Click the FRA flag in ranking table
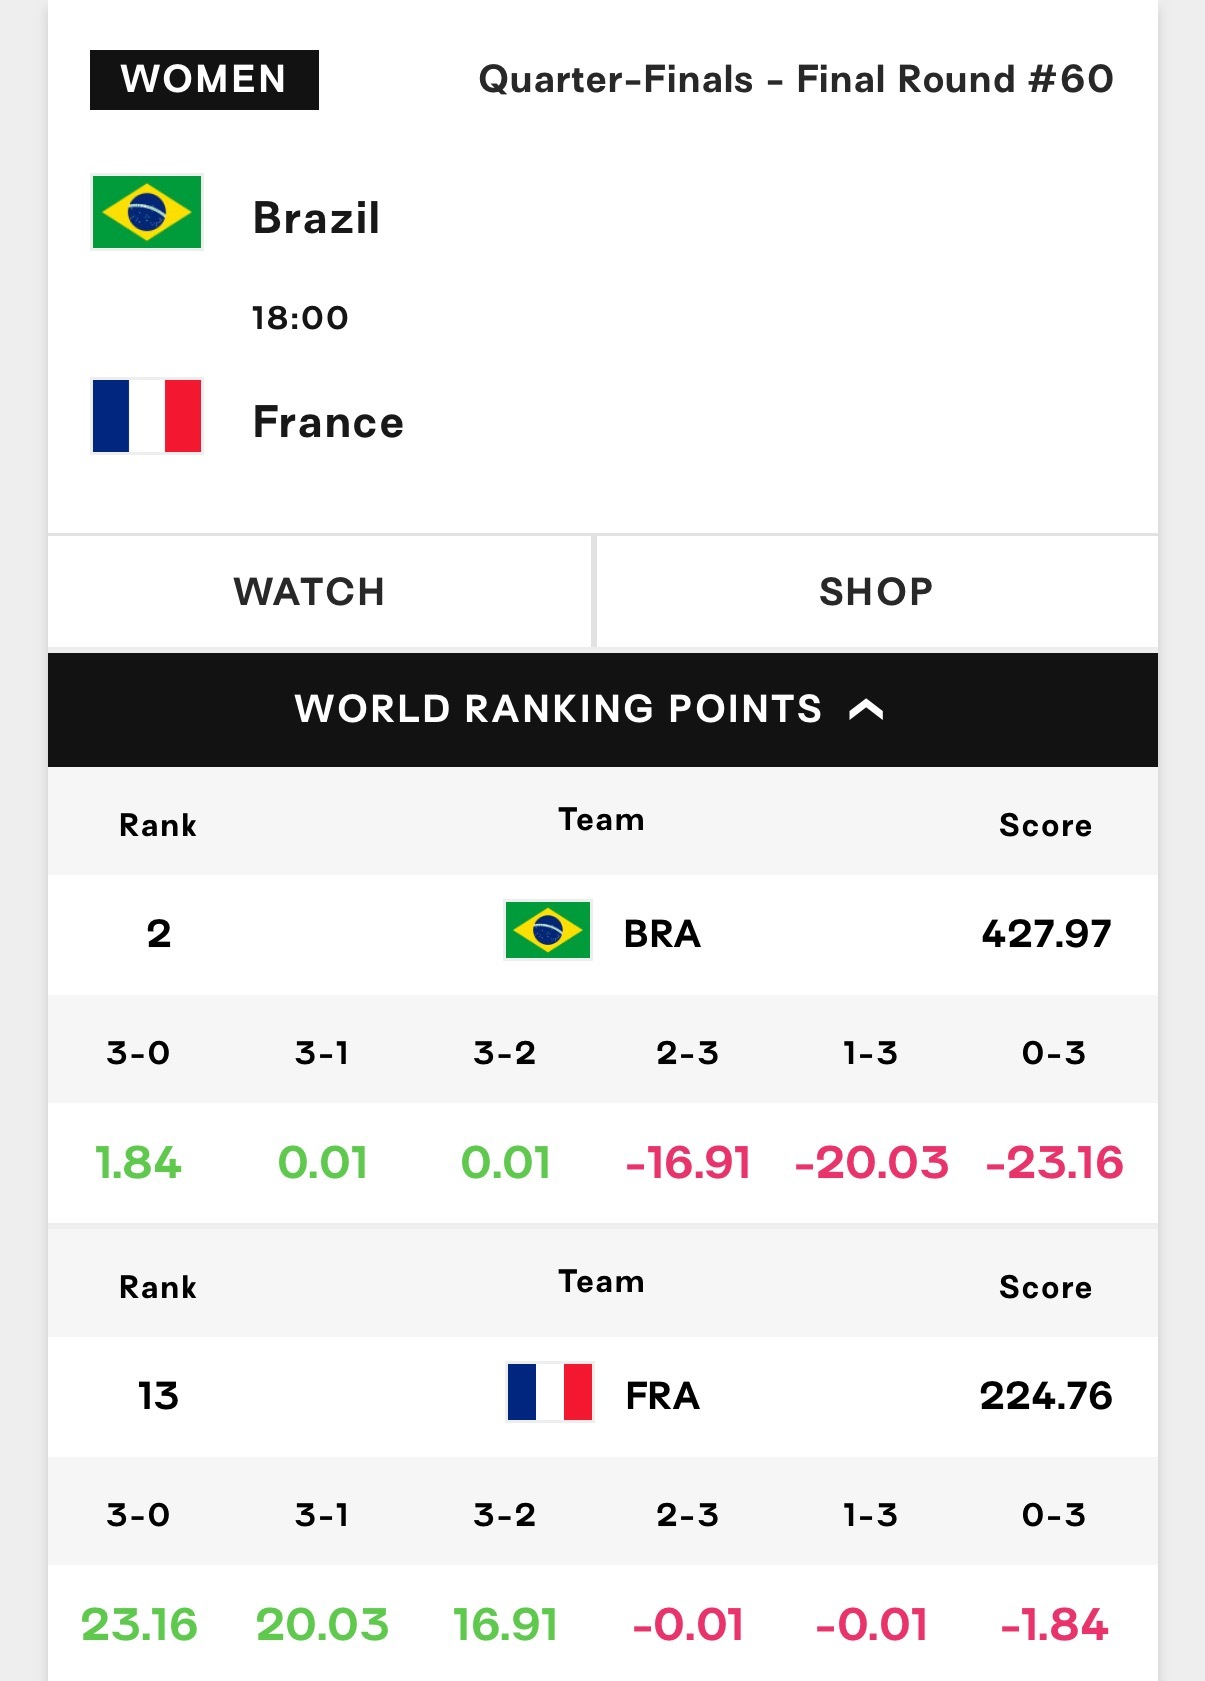This screenshot has height=1681, width=1205. pos(550,1392)
